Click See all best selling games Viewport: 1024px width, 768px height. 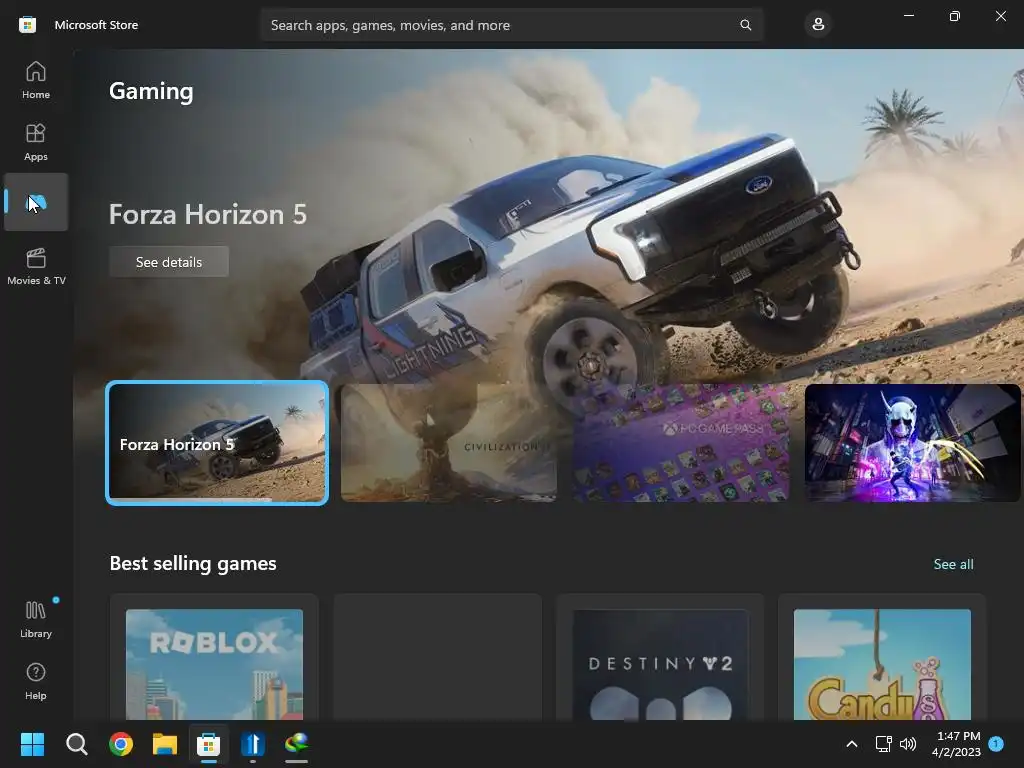(x=953, y=564)
